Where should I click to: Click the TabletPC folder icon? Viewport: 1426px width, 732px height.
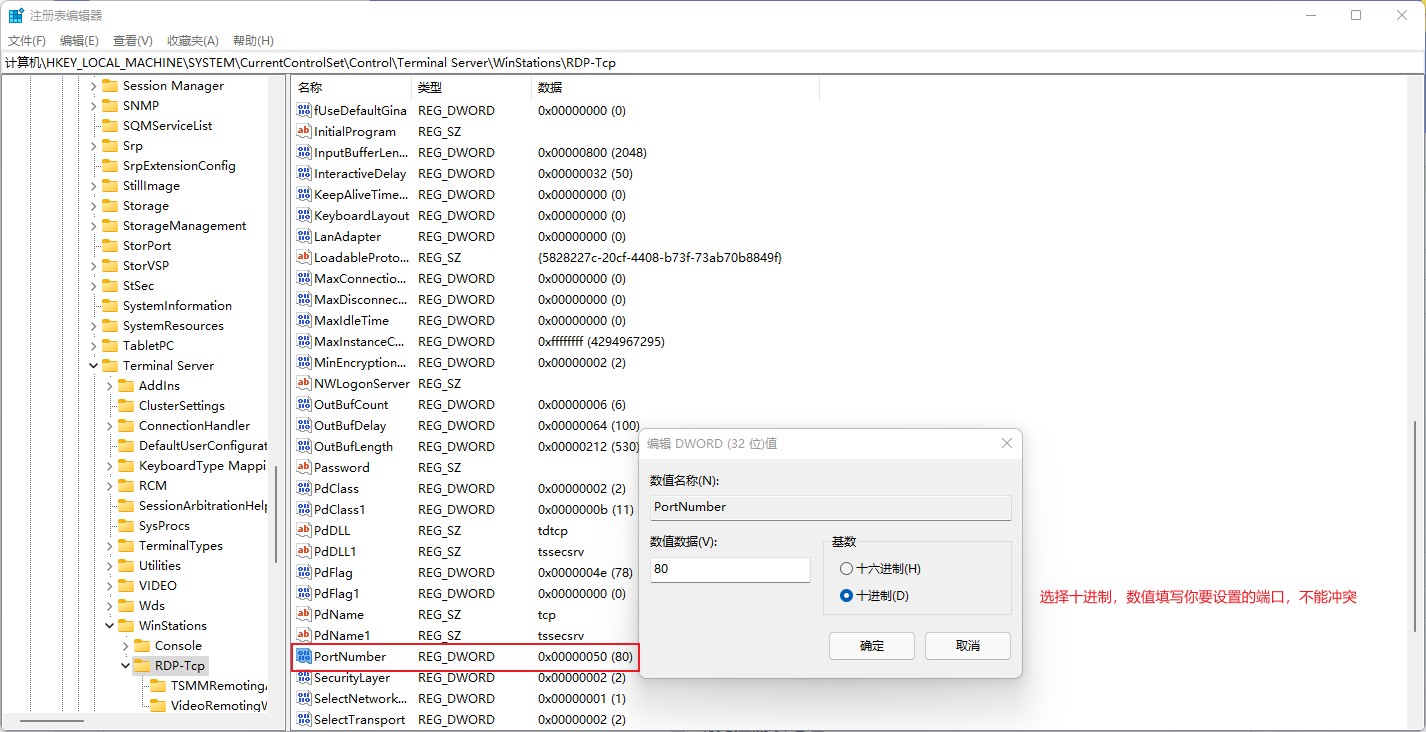coord(110,346)
